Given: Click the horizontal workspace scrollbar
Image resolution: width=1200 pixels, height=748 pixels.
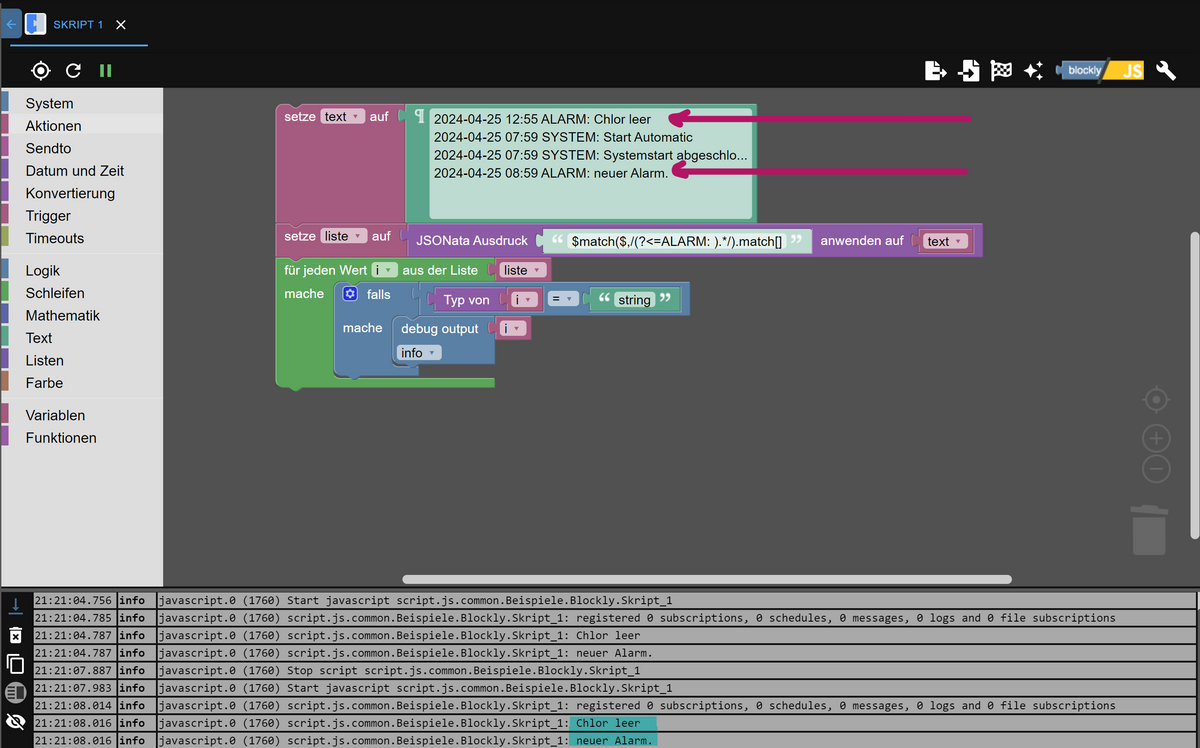Looking at the screenshot, I should tap(707, 579).
